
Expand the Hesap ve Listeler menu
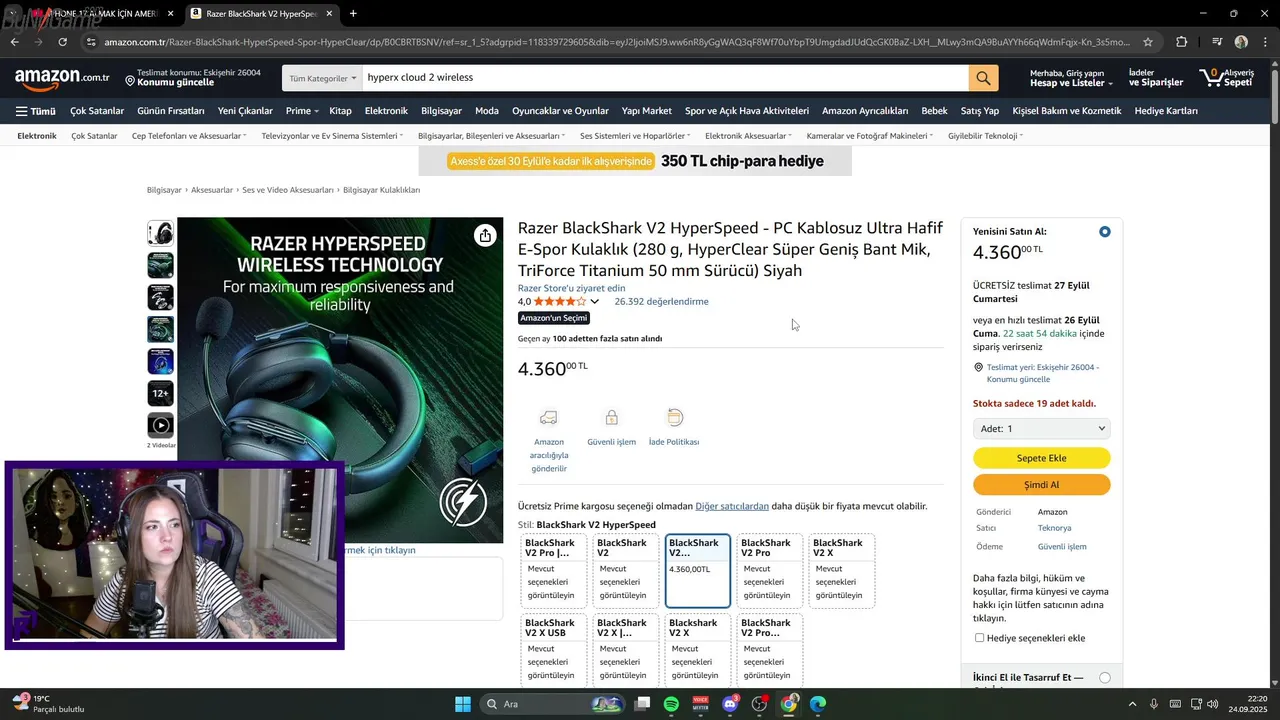[x=1071, y=78]
